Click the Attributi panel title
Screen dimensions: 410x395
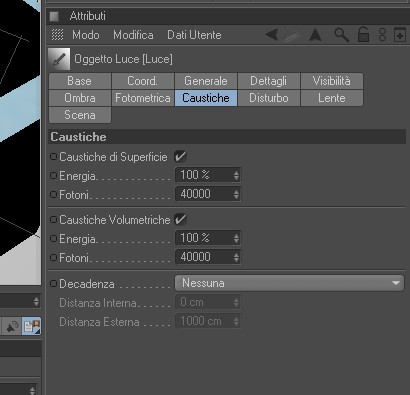tap(88, 16)
